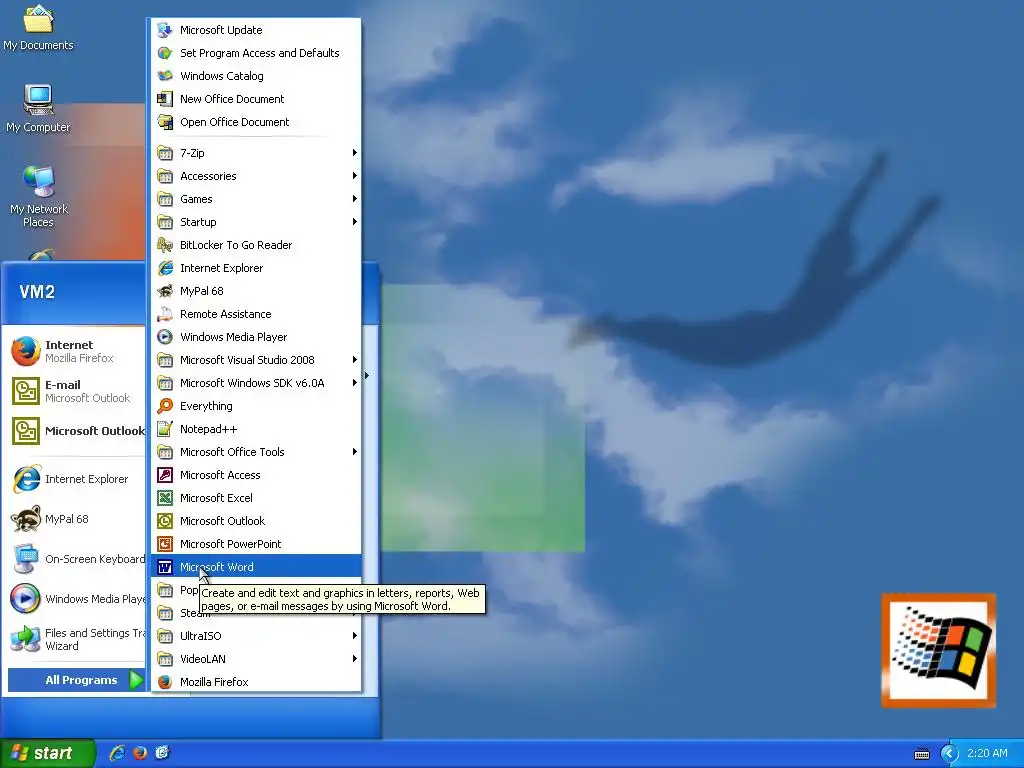Click the Windows logo image on desktop
The height and width of the screenshot is (768, 1024).
[x=938, y=650]
